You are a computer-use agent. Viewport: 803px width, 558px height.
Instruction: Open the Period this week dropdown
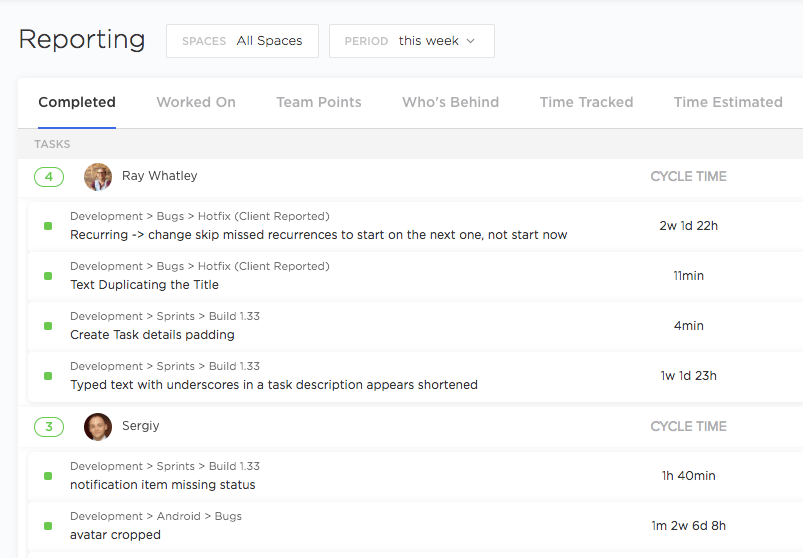(411, 41)
